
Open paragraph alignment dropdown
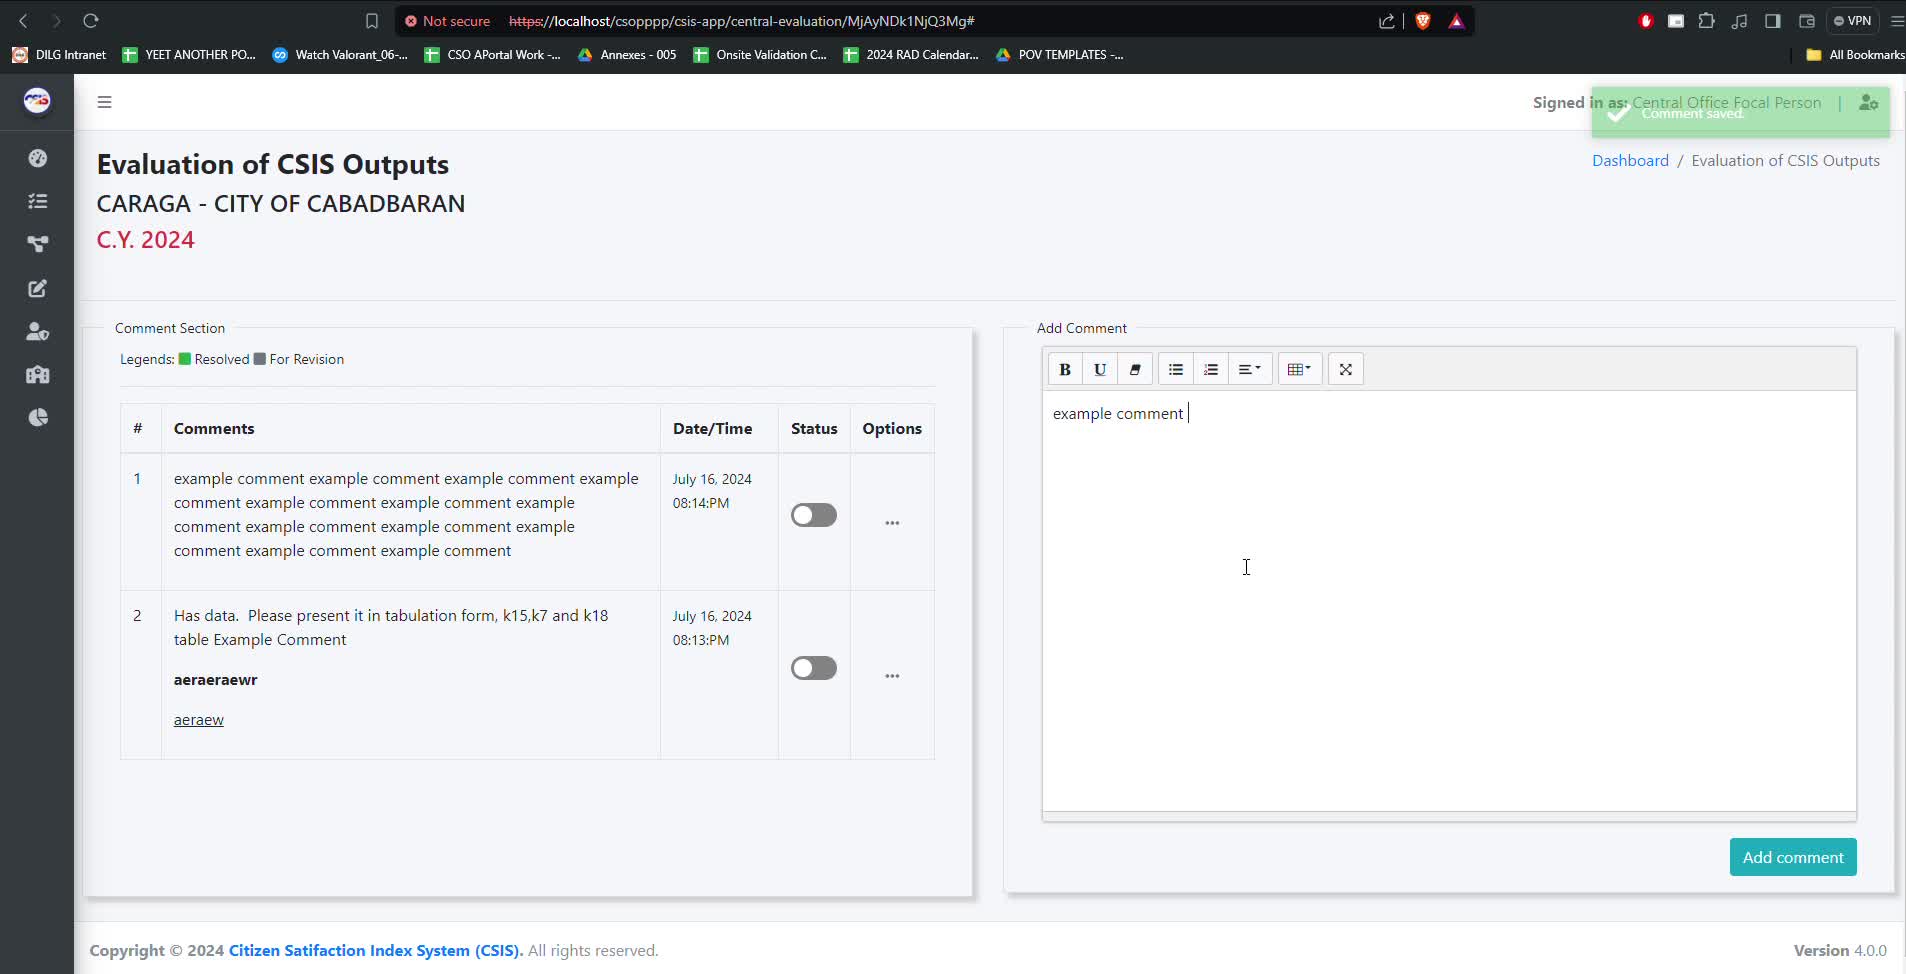point(1249,369)
